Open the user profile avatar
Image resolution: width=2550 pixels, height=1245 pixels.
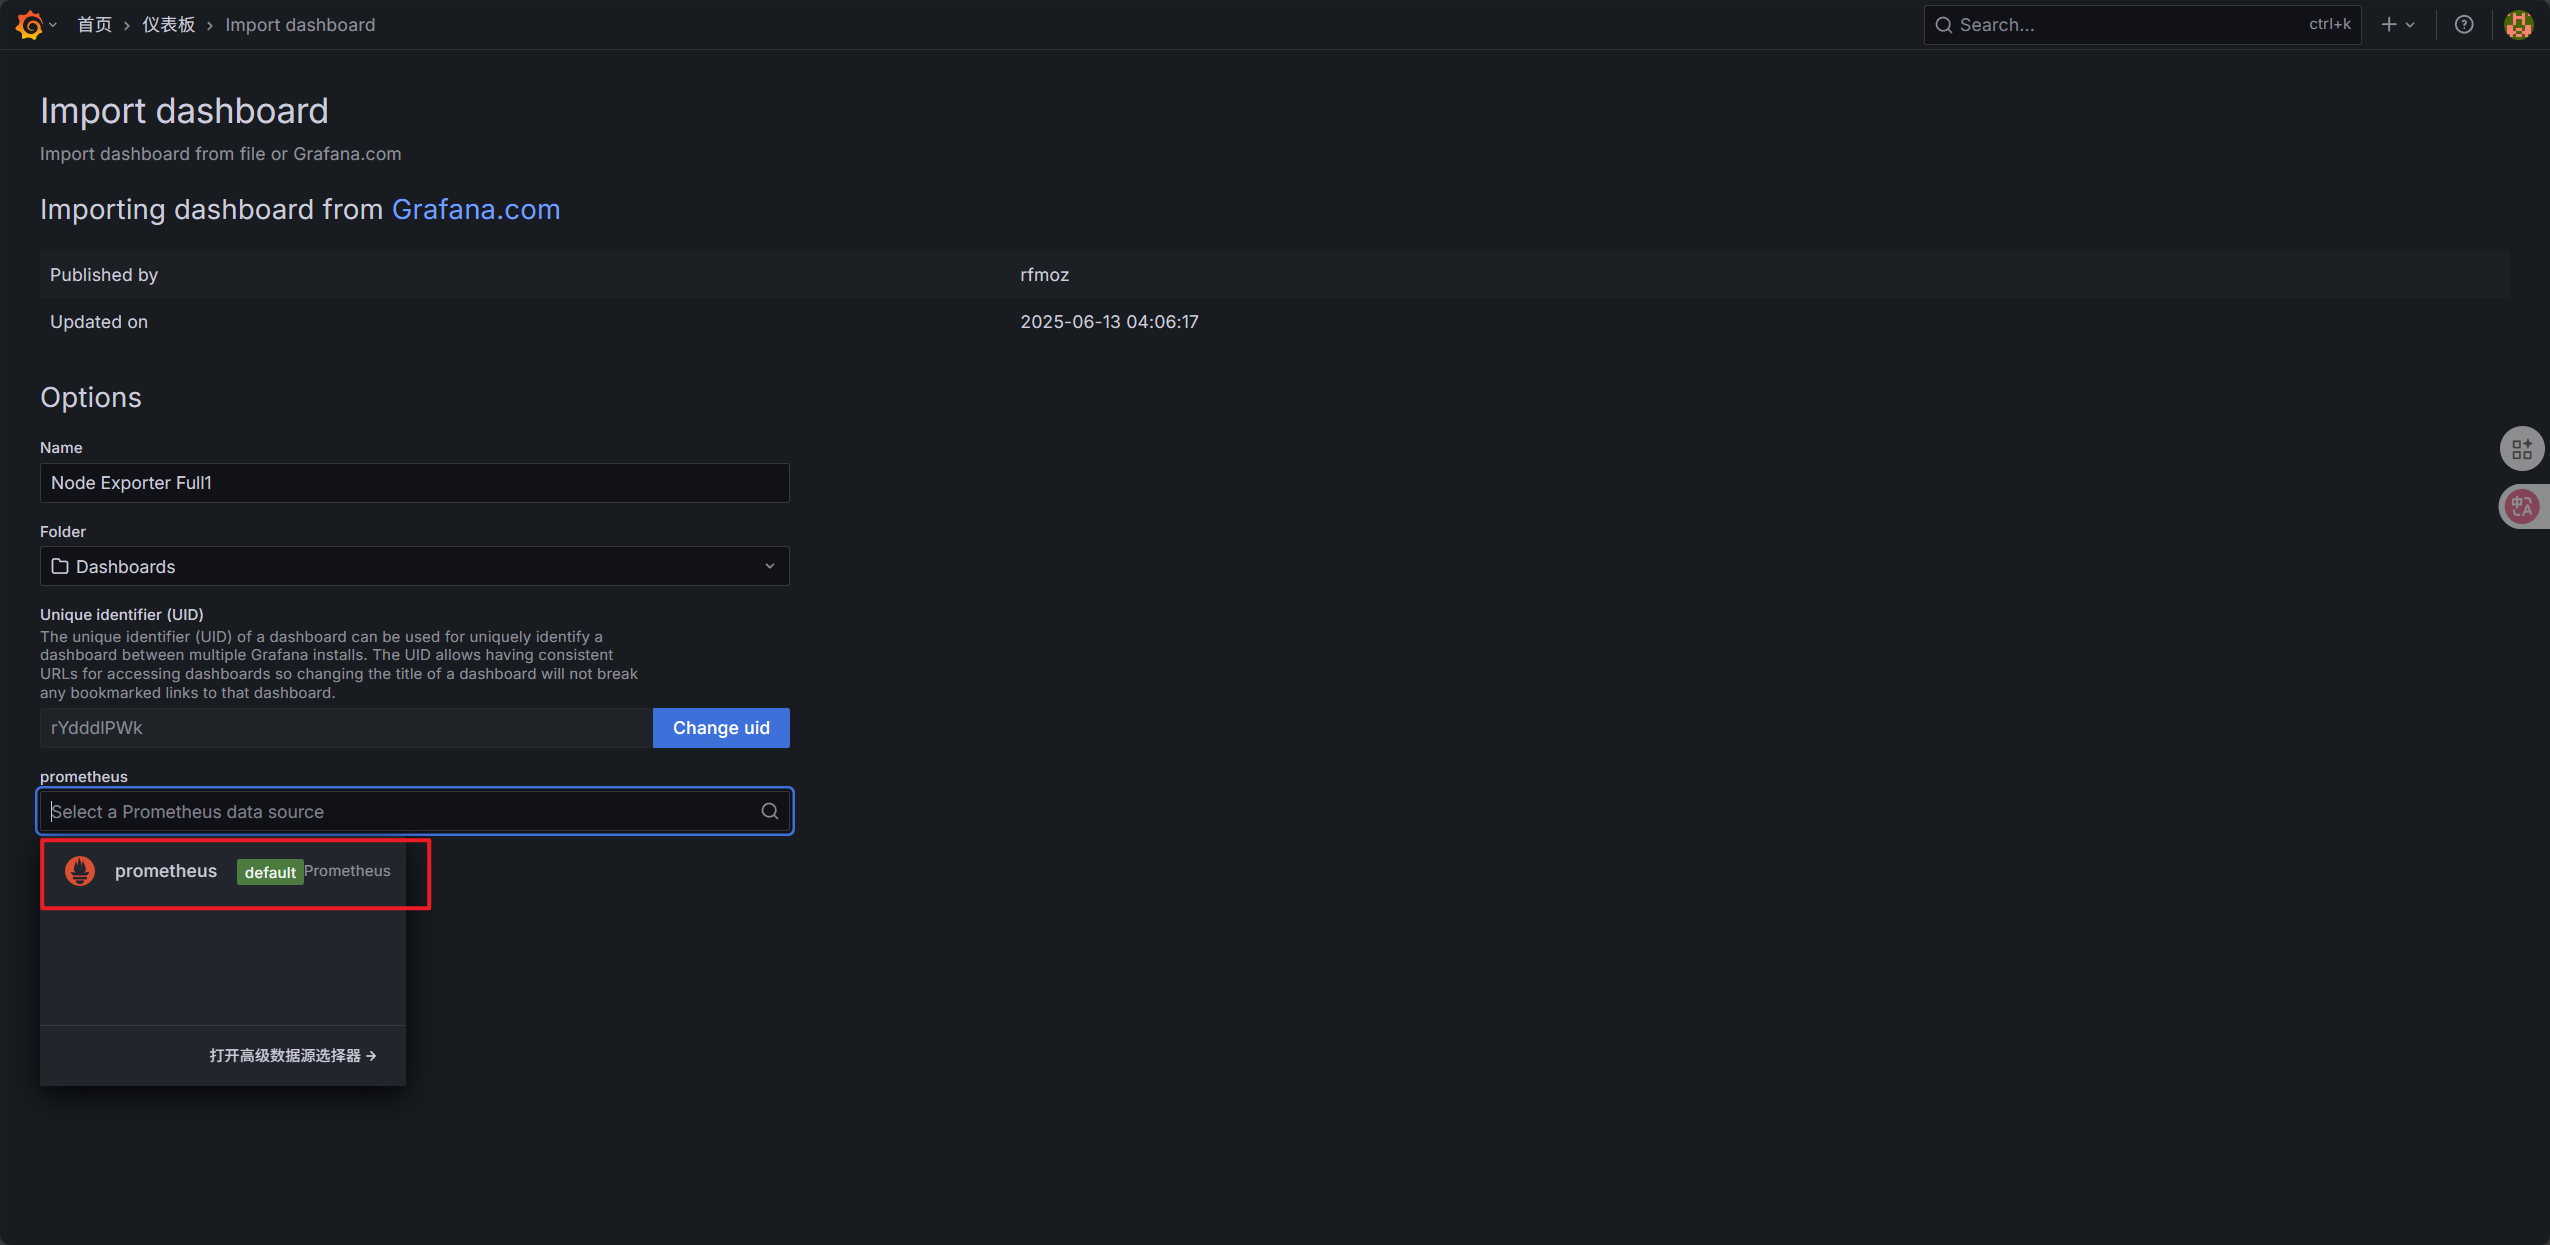2518,25
